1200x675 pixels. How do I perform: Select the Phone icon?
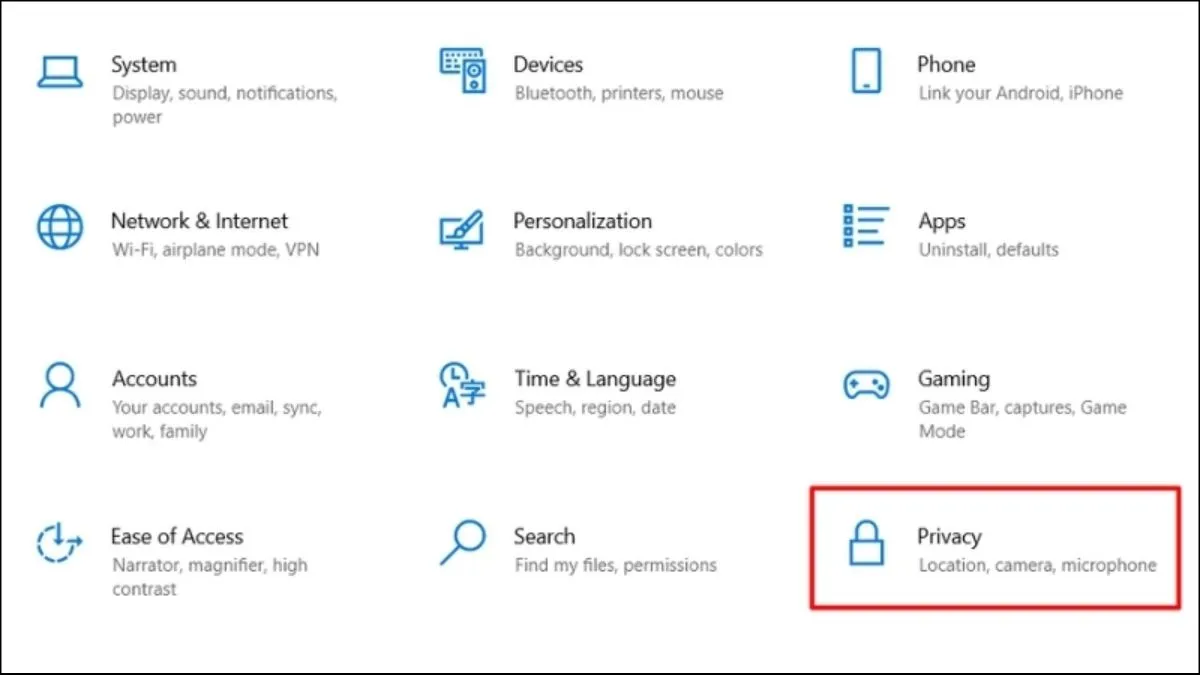click(x=866, y=71)
